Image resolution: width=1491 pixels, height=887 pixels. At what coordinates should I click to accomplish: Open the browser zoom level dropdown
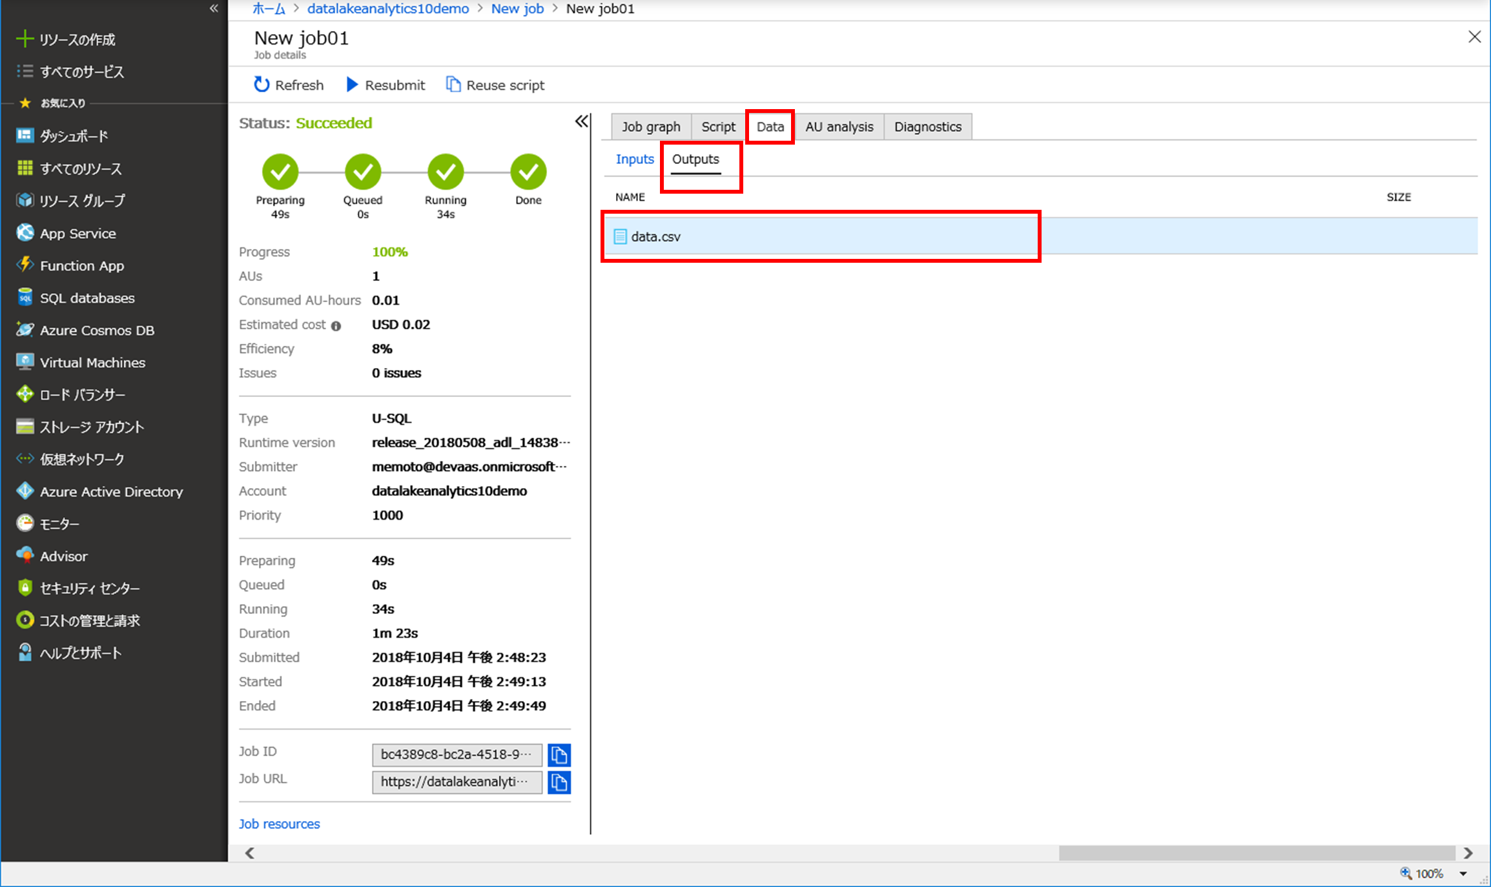coord(1463,874)
